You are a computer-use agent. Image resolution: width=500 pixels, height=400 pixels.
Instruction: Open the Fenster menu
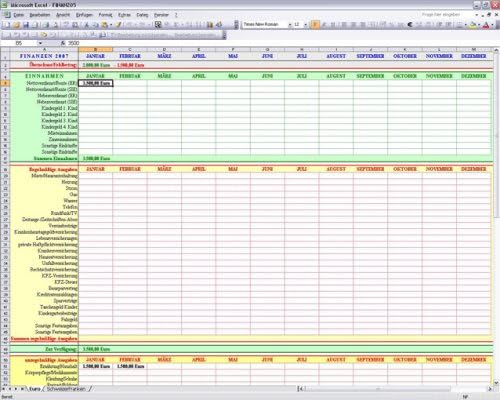[x=161, y=15]
